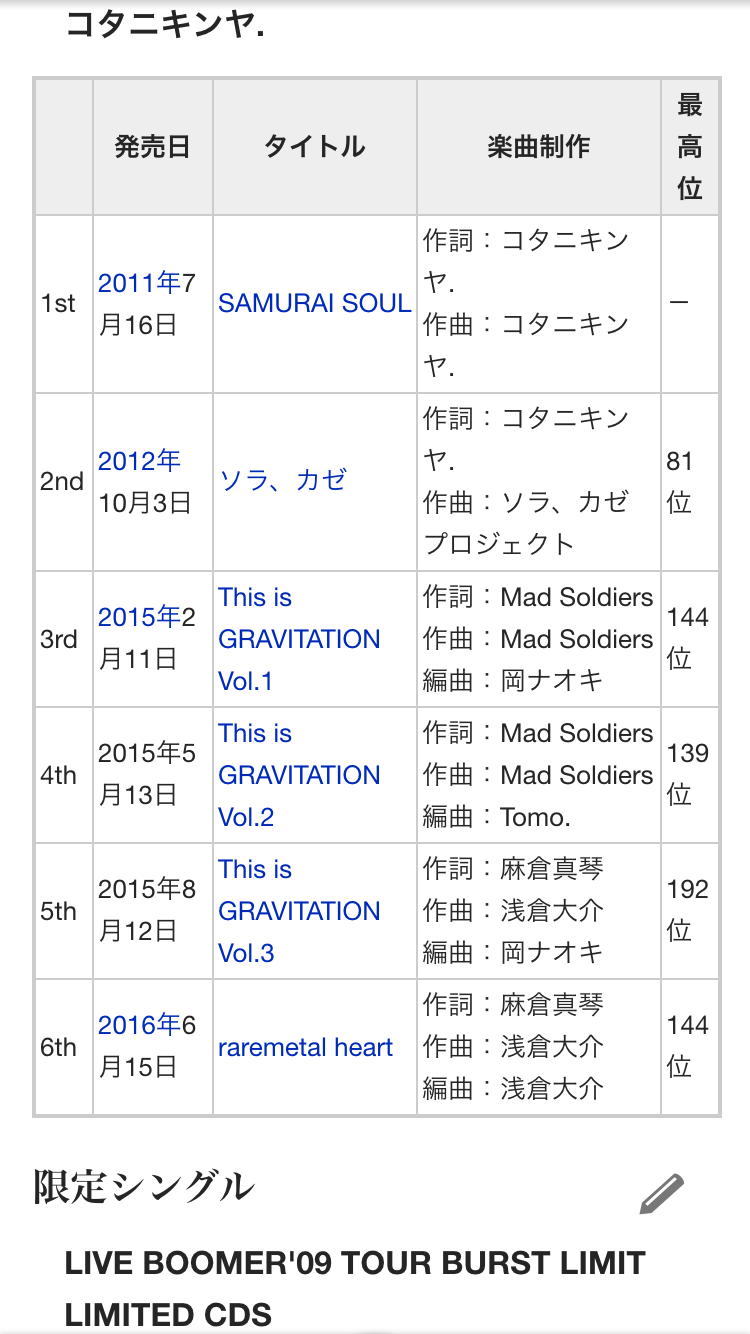Click the 2015年 date link in 3rd row

tap(139, 617)
